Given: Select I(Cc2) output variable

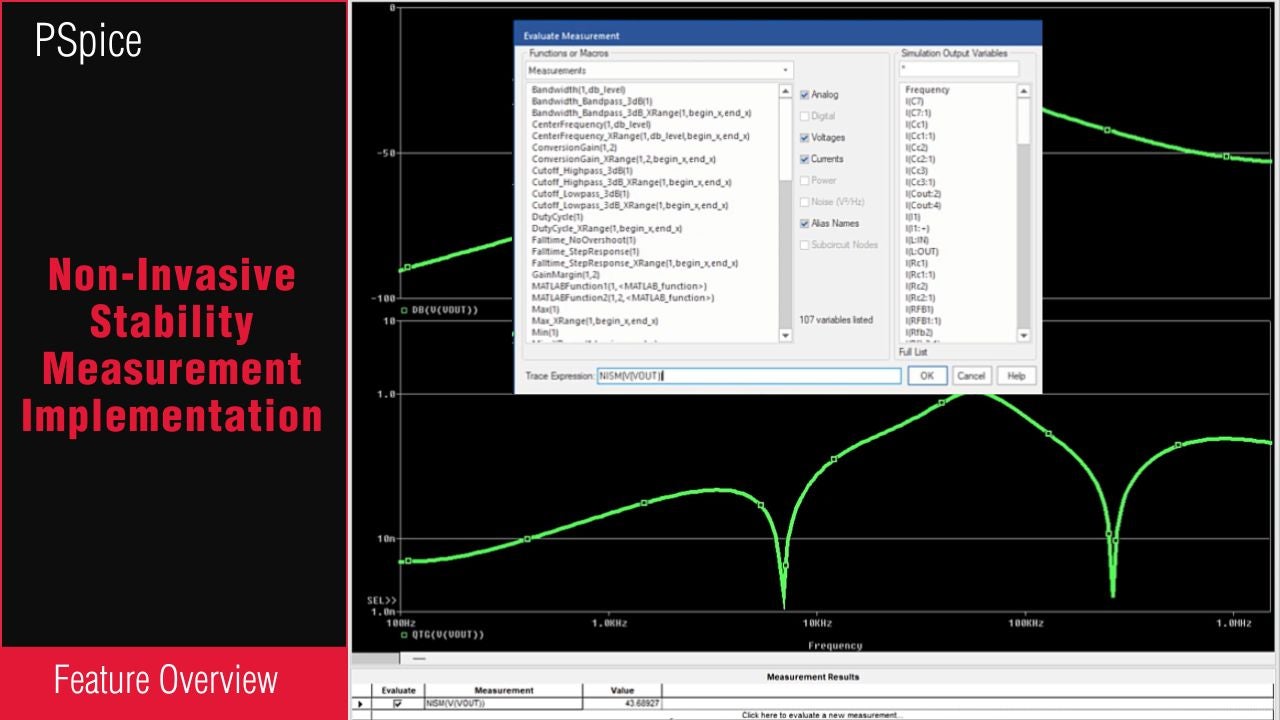Looking at the screenshot, I should pos(916,147).
